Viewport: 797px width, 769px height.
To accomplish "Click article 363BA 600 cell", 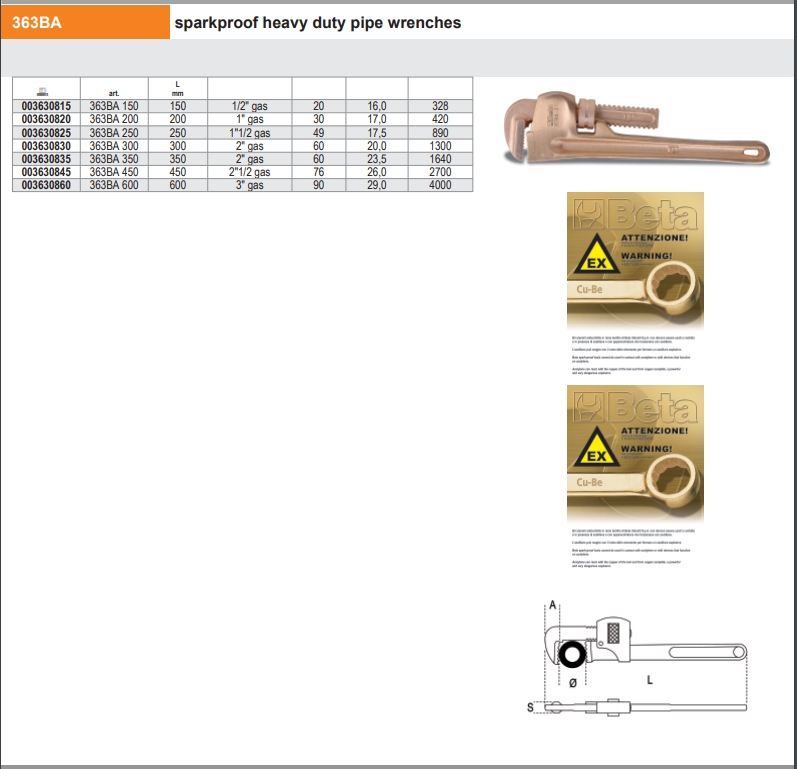I will pyautogui.click(x=114, y=185).
